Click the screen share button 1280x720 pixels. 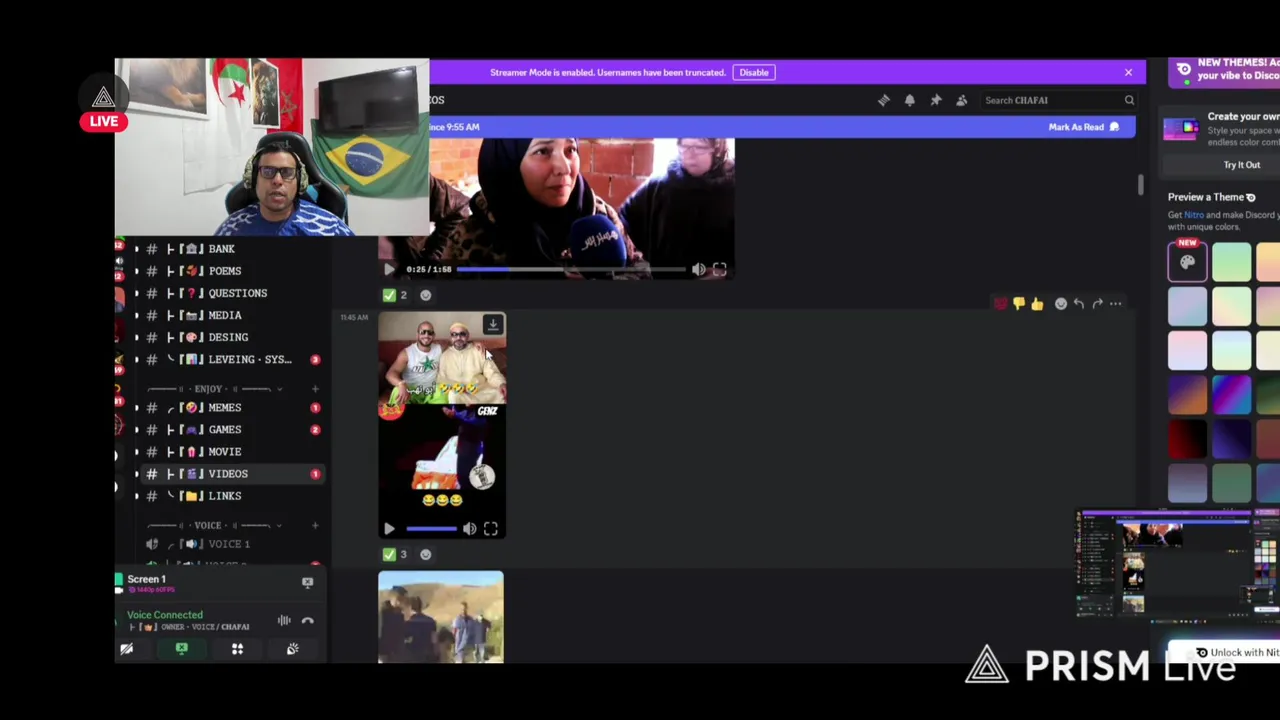pos(181,649)
